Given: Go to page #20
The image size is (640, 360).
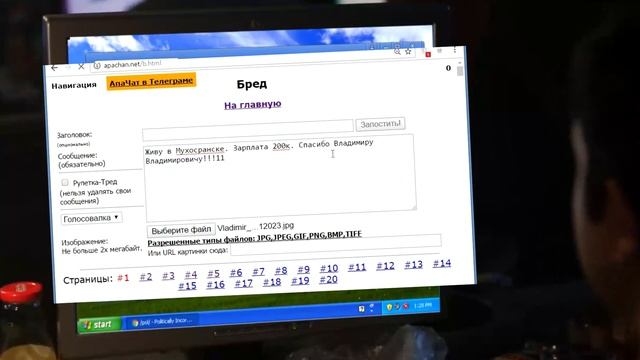Looking at the screenshot, I should coord(329,279).
